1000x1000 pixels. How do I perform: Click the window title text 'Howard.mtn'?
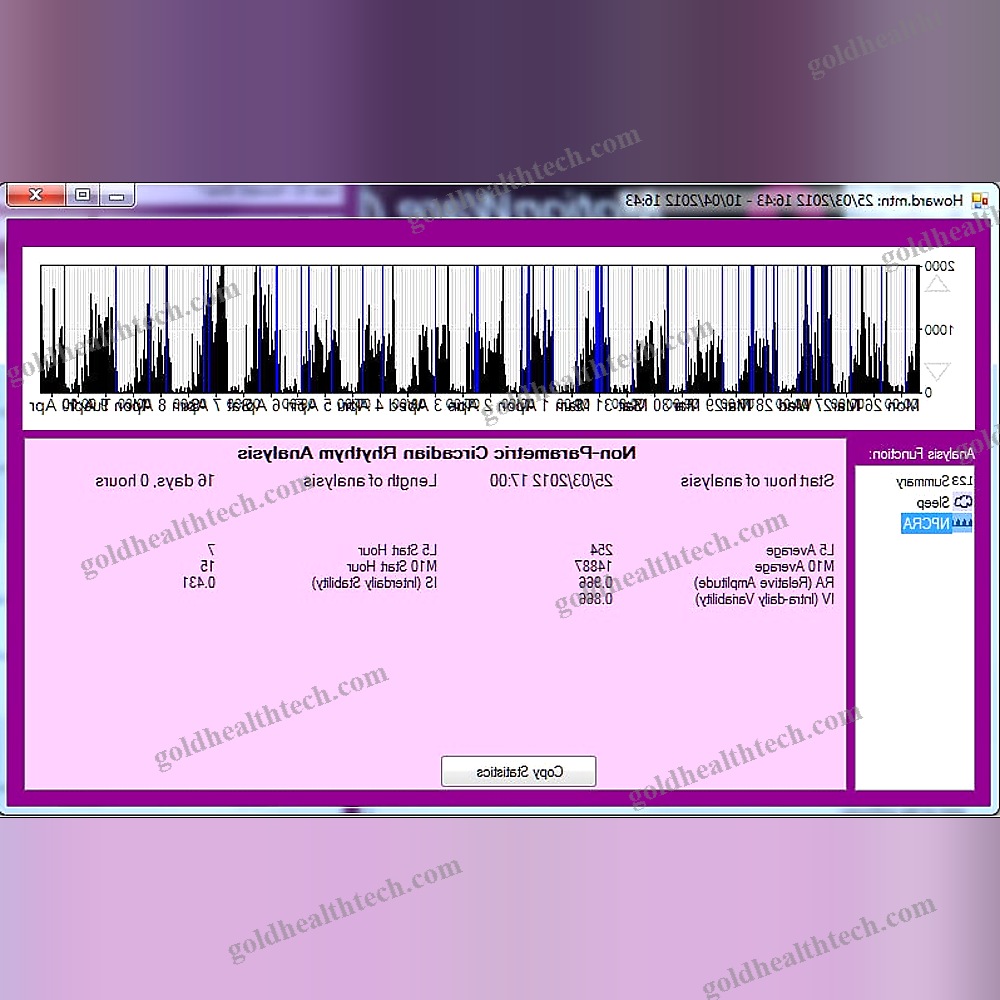coord(920,200)
